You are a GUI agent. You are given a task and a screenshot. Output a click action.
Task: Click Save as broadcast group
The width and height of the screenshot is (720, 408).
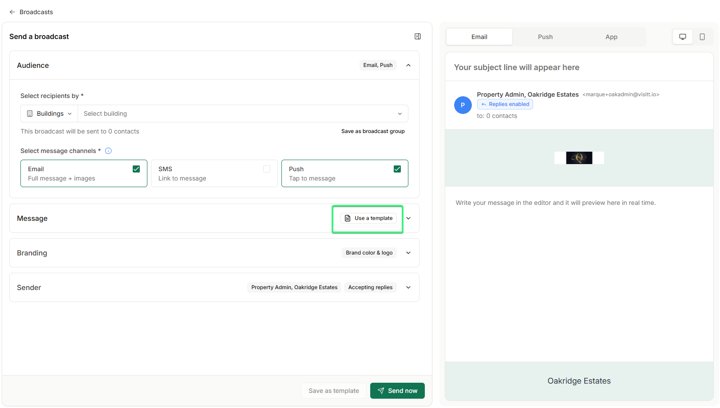pos(373,131)
